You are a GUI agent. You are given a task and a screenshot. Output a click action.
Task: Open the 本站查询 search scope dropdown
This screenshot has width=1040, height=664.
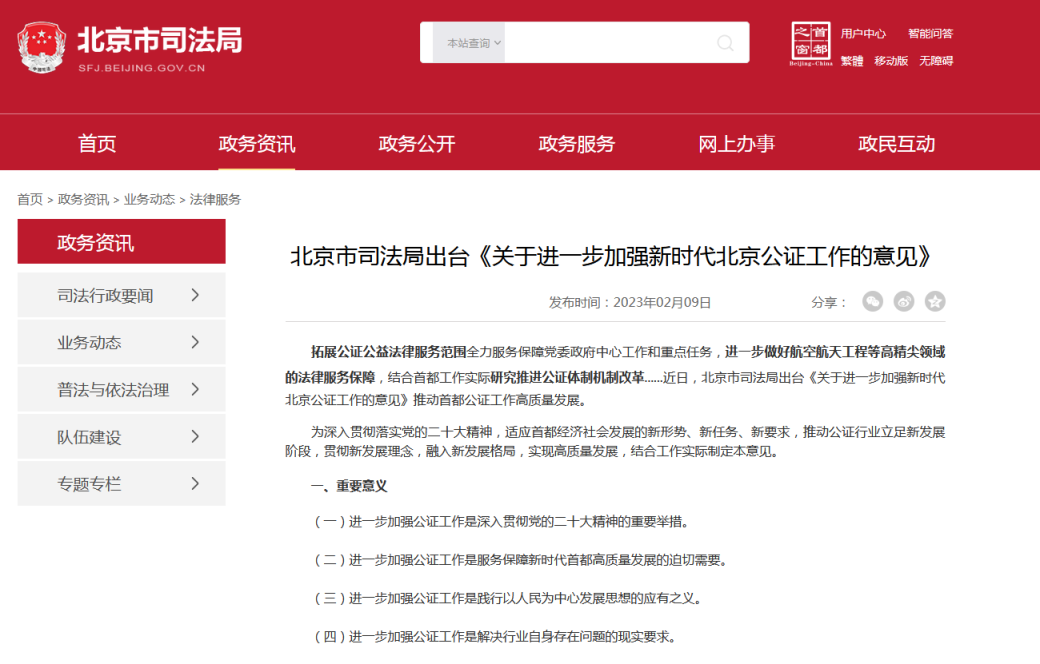[x=469, y=43]
